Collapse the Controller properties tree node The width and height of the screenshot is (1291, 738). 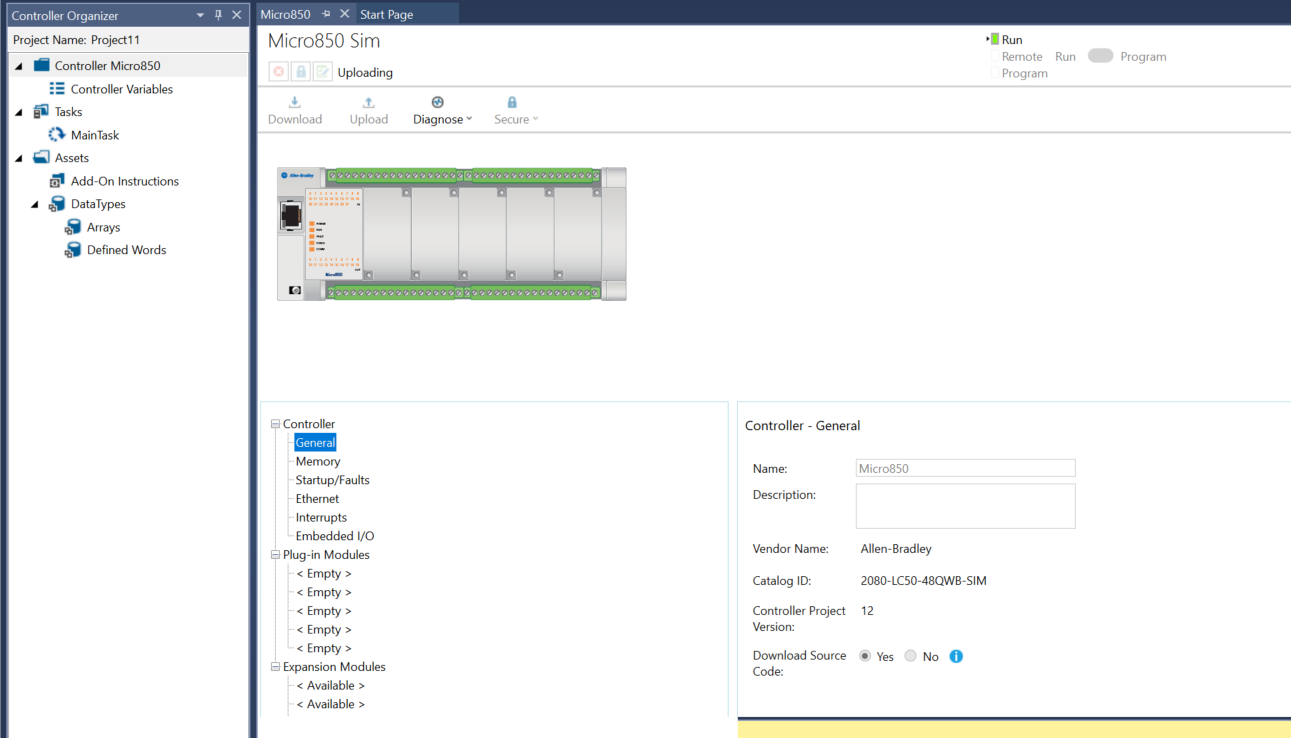coord(275,424)
